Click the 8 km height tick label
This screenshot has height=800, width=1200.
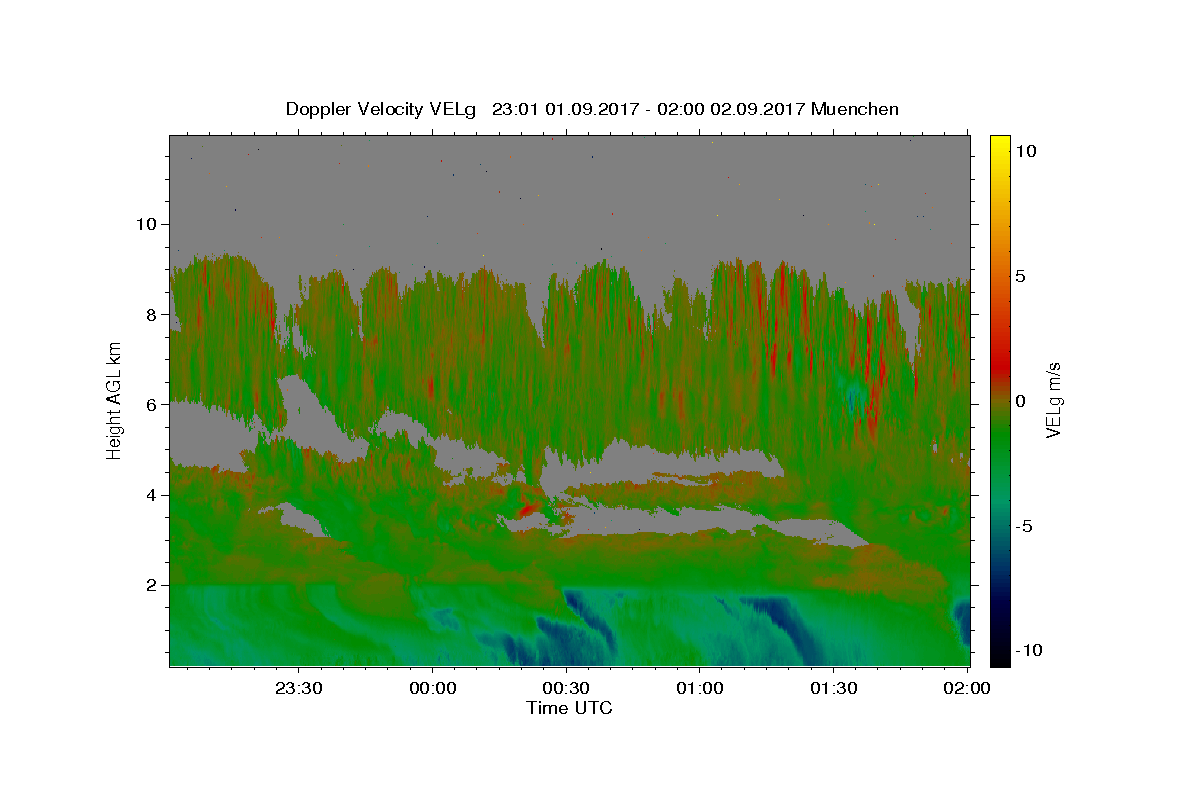[150, 314]
